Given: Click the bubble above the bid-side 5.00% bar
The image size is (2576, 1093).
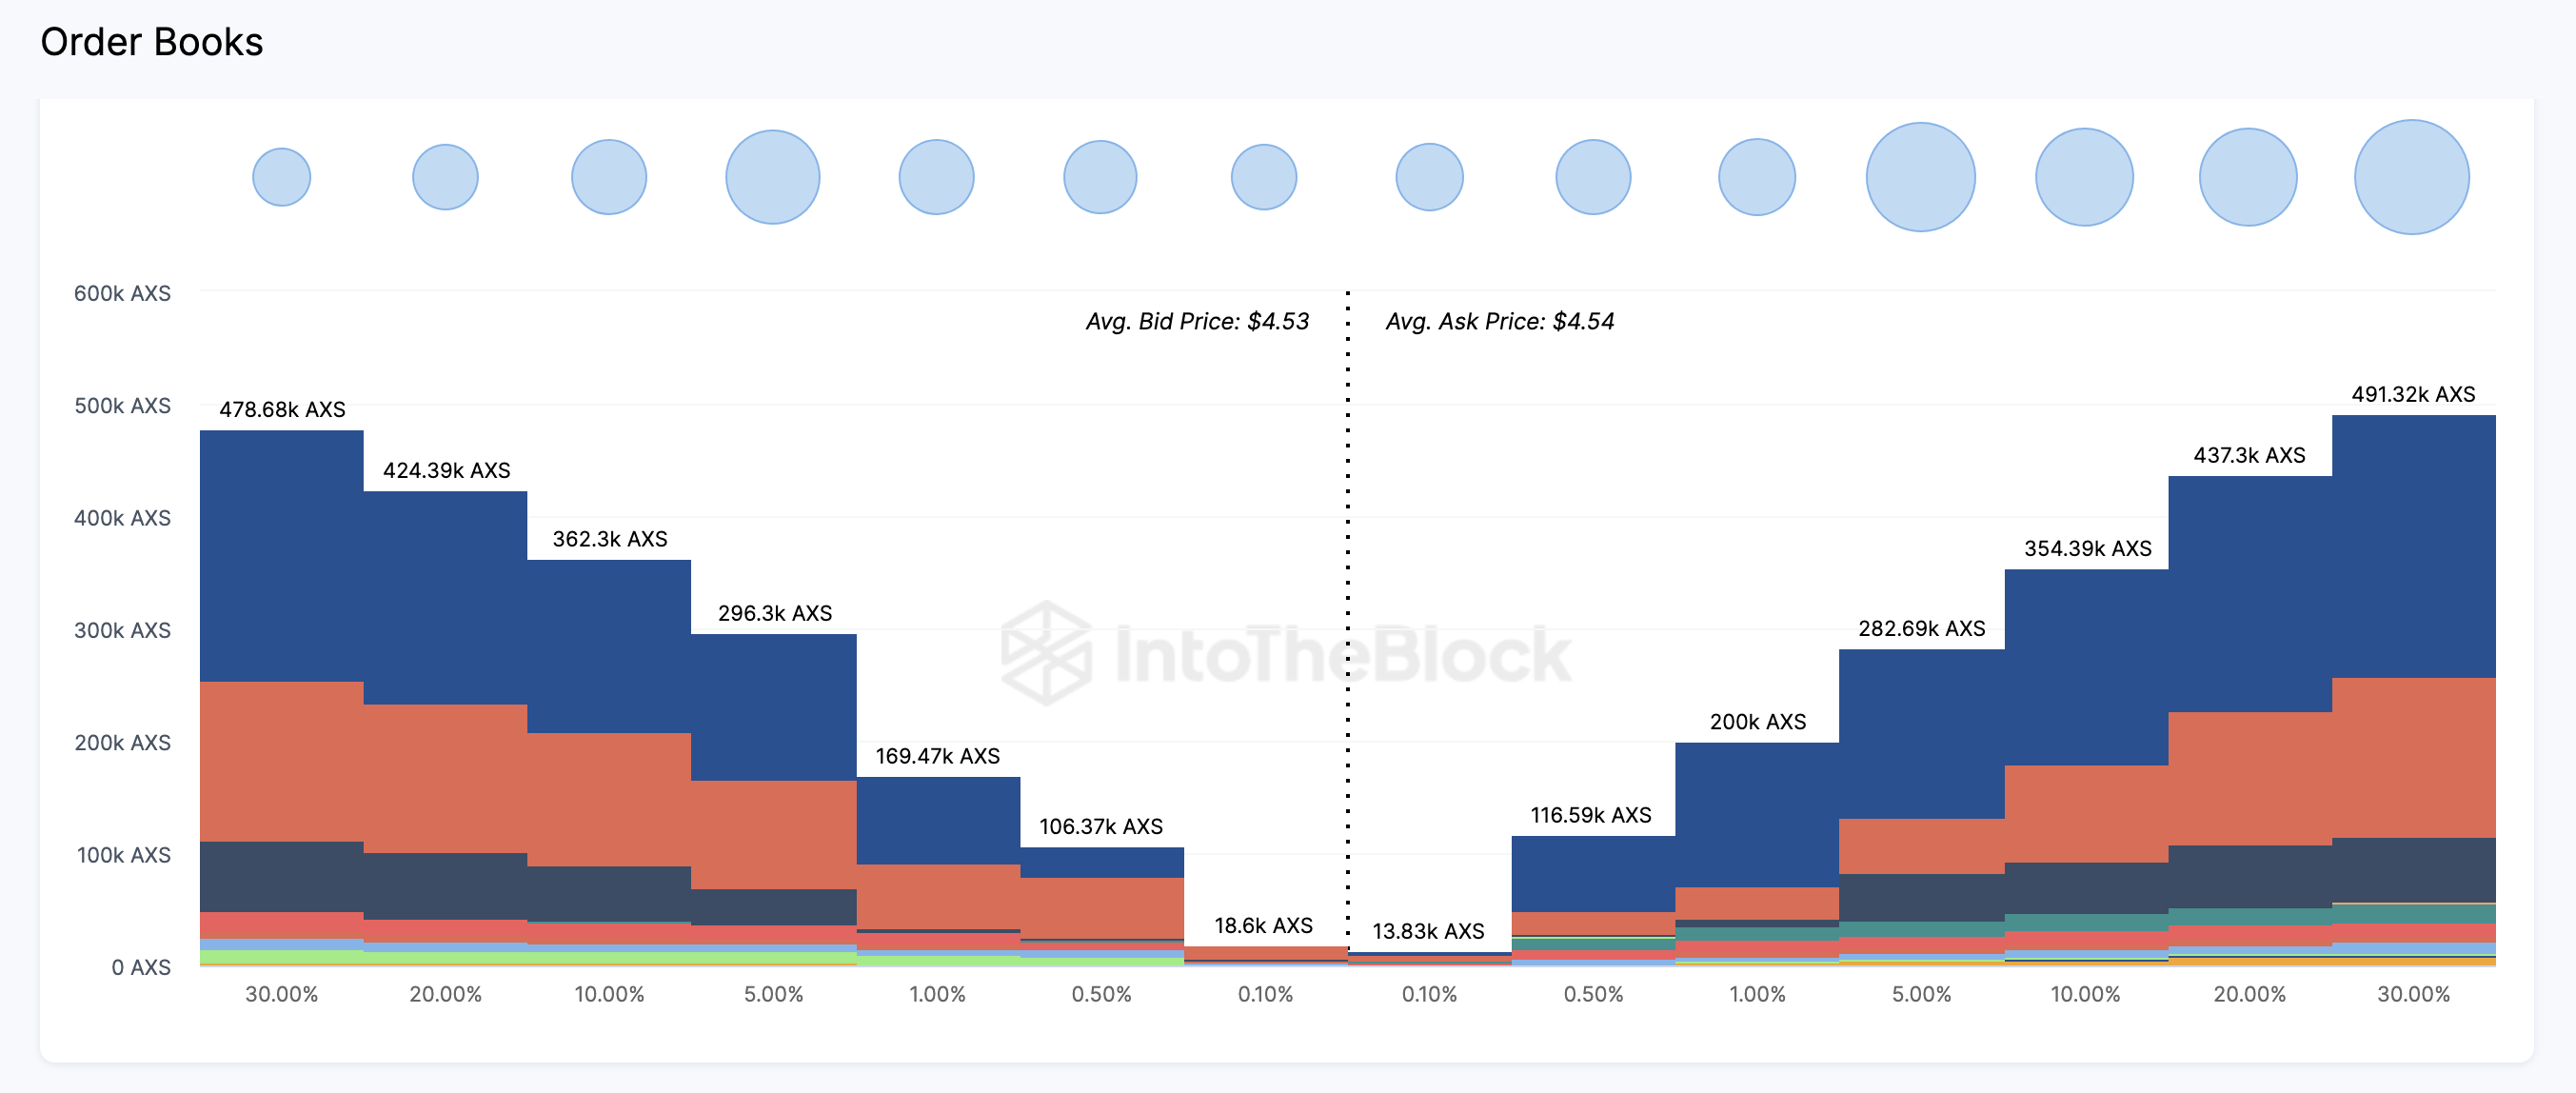Looking at the screenshot, I should (x=772, y=177).
